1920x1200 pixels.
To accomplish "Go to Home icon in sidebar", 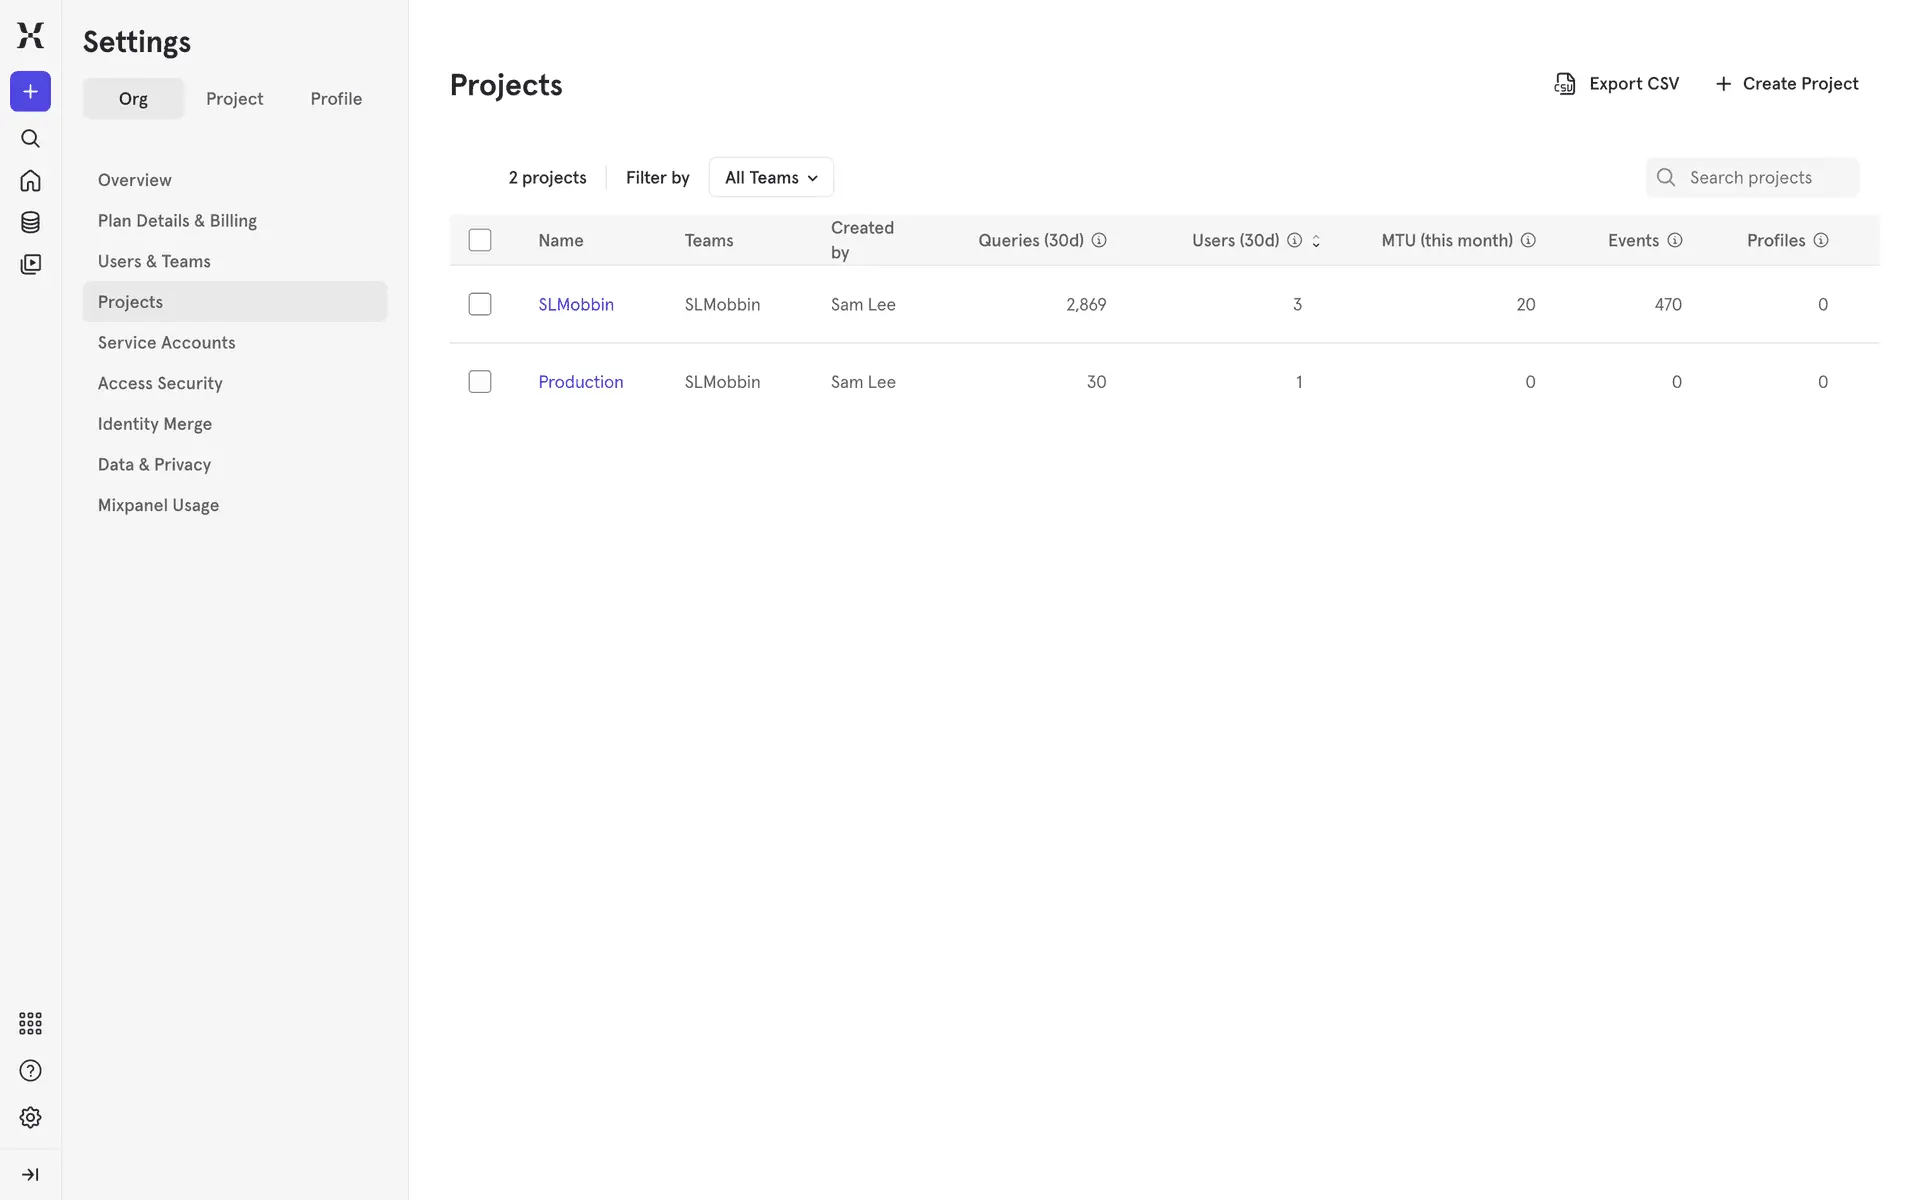I will click(30, 180).
